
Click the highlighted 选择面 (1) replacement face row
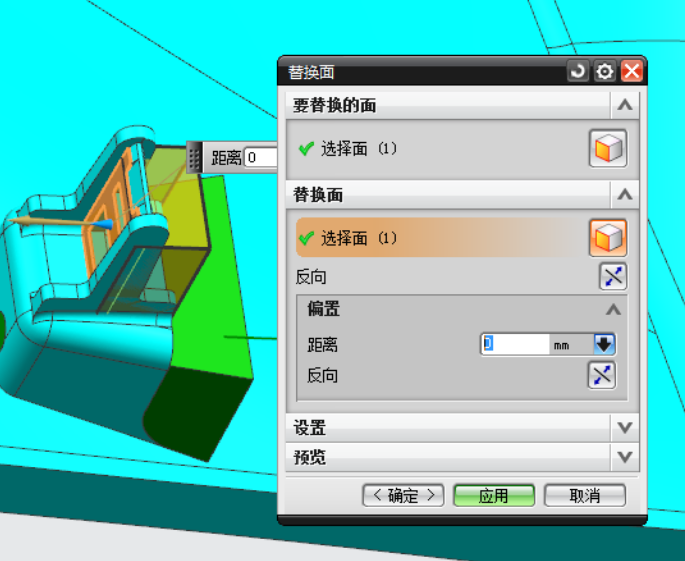[441, 238]
